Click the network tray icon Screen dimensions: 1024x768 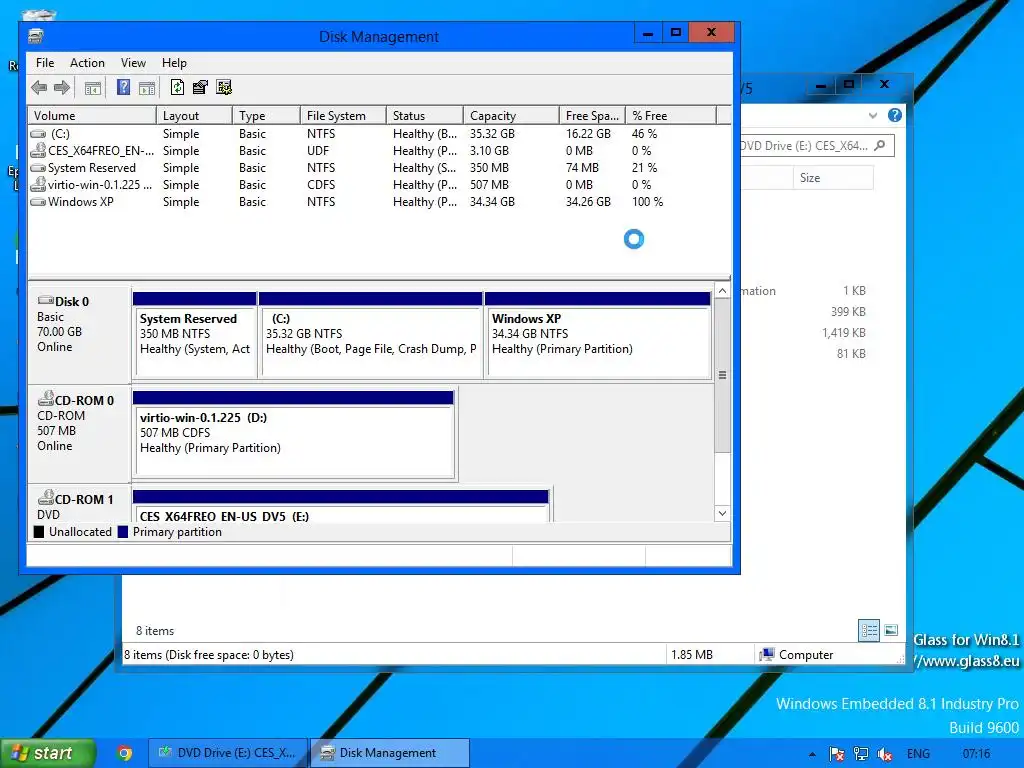[x=861, y=754]
